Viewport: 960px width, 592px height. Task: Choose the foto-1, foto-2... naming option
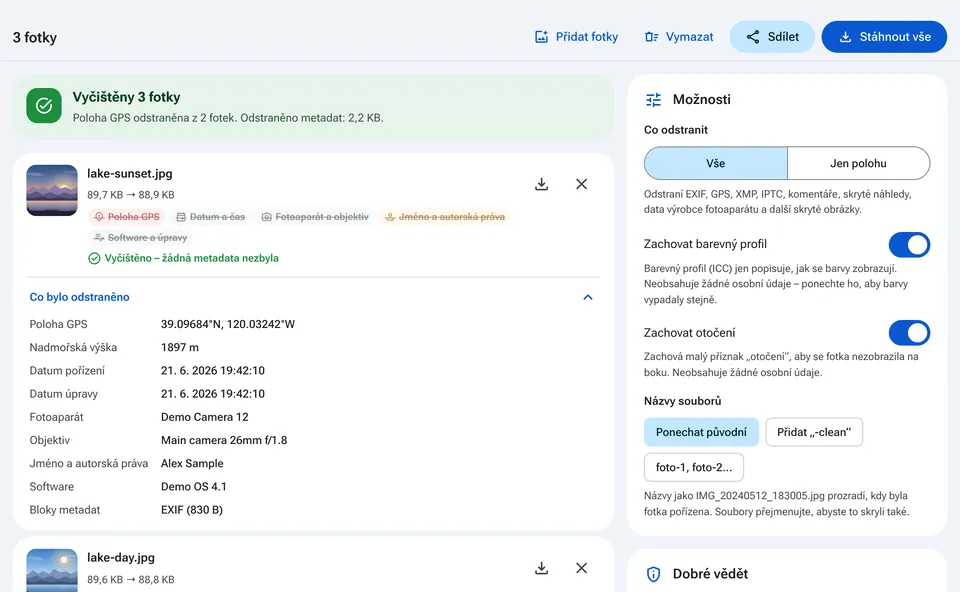coord(694,468)
